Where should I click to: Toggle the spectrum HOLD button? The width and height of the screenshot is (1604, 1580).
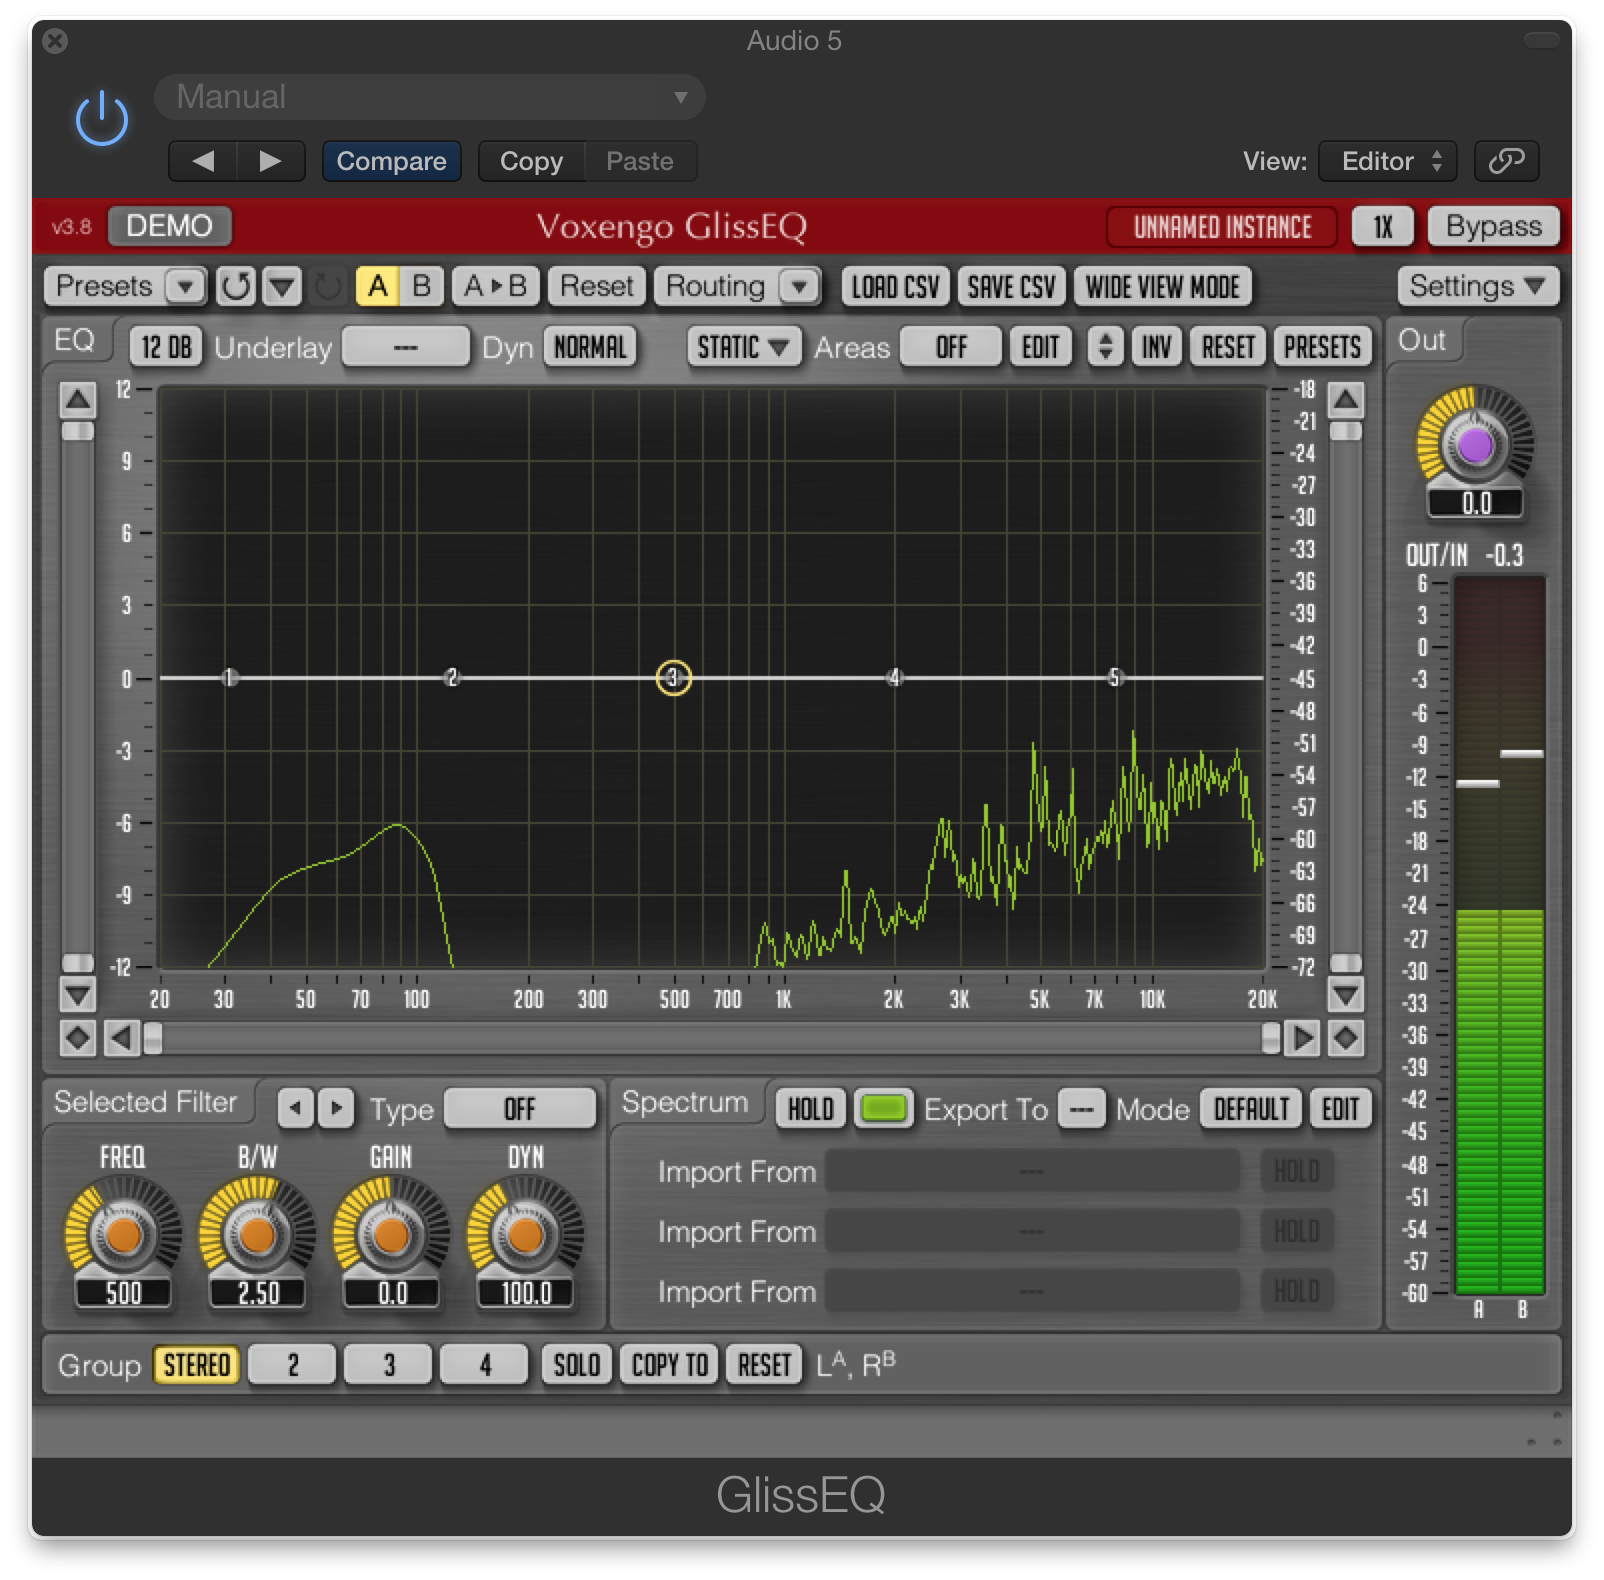click(810, 1109)
